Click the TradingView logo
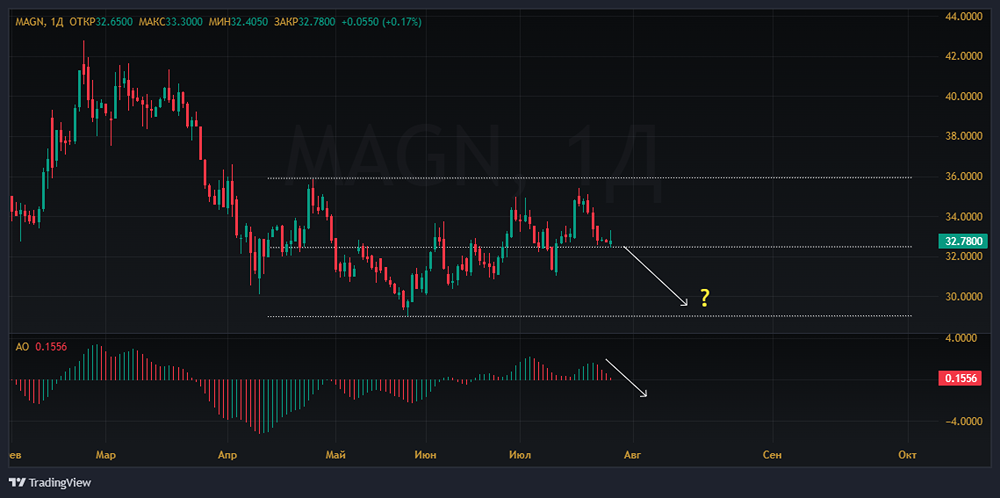Viewport: 1000px width, 498px height. tap(50, 483)
